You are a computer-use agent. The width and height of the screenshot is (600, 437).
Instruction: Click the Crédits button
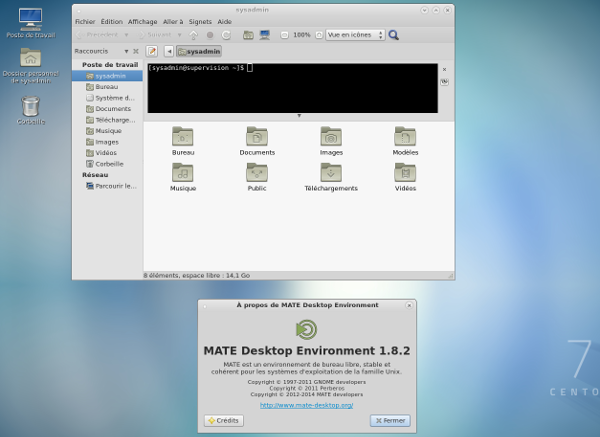coord(223,421)
